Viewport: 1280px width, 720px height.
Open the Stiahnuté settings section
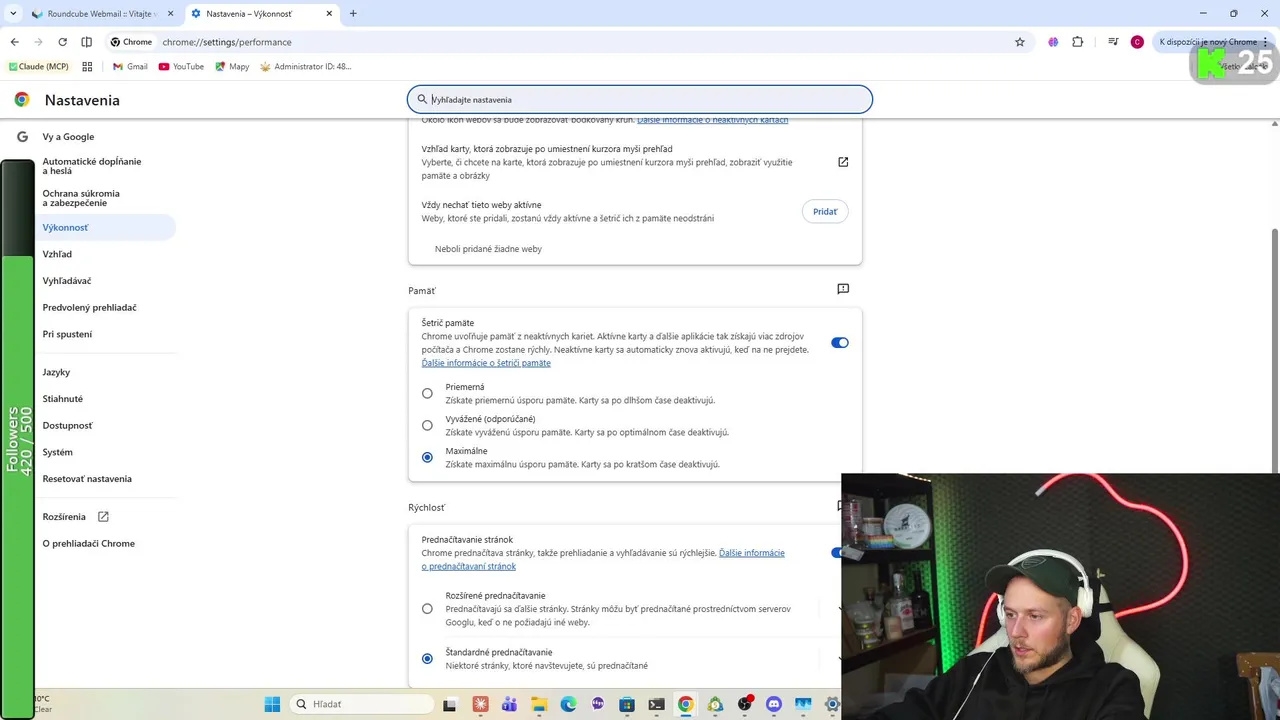point(63,399)
